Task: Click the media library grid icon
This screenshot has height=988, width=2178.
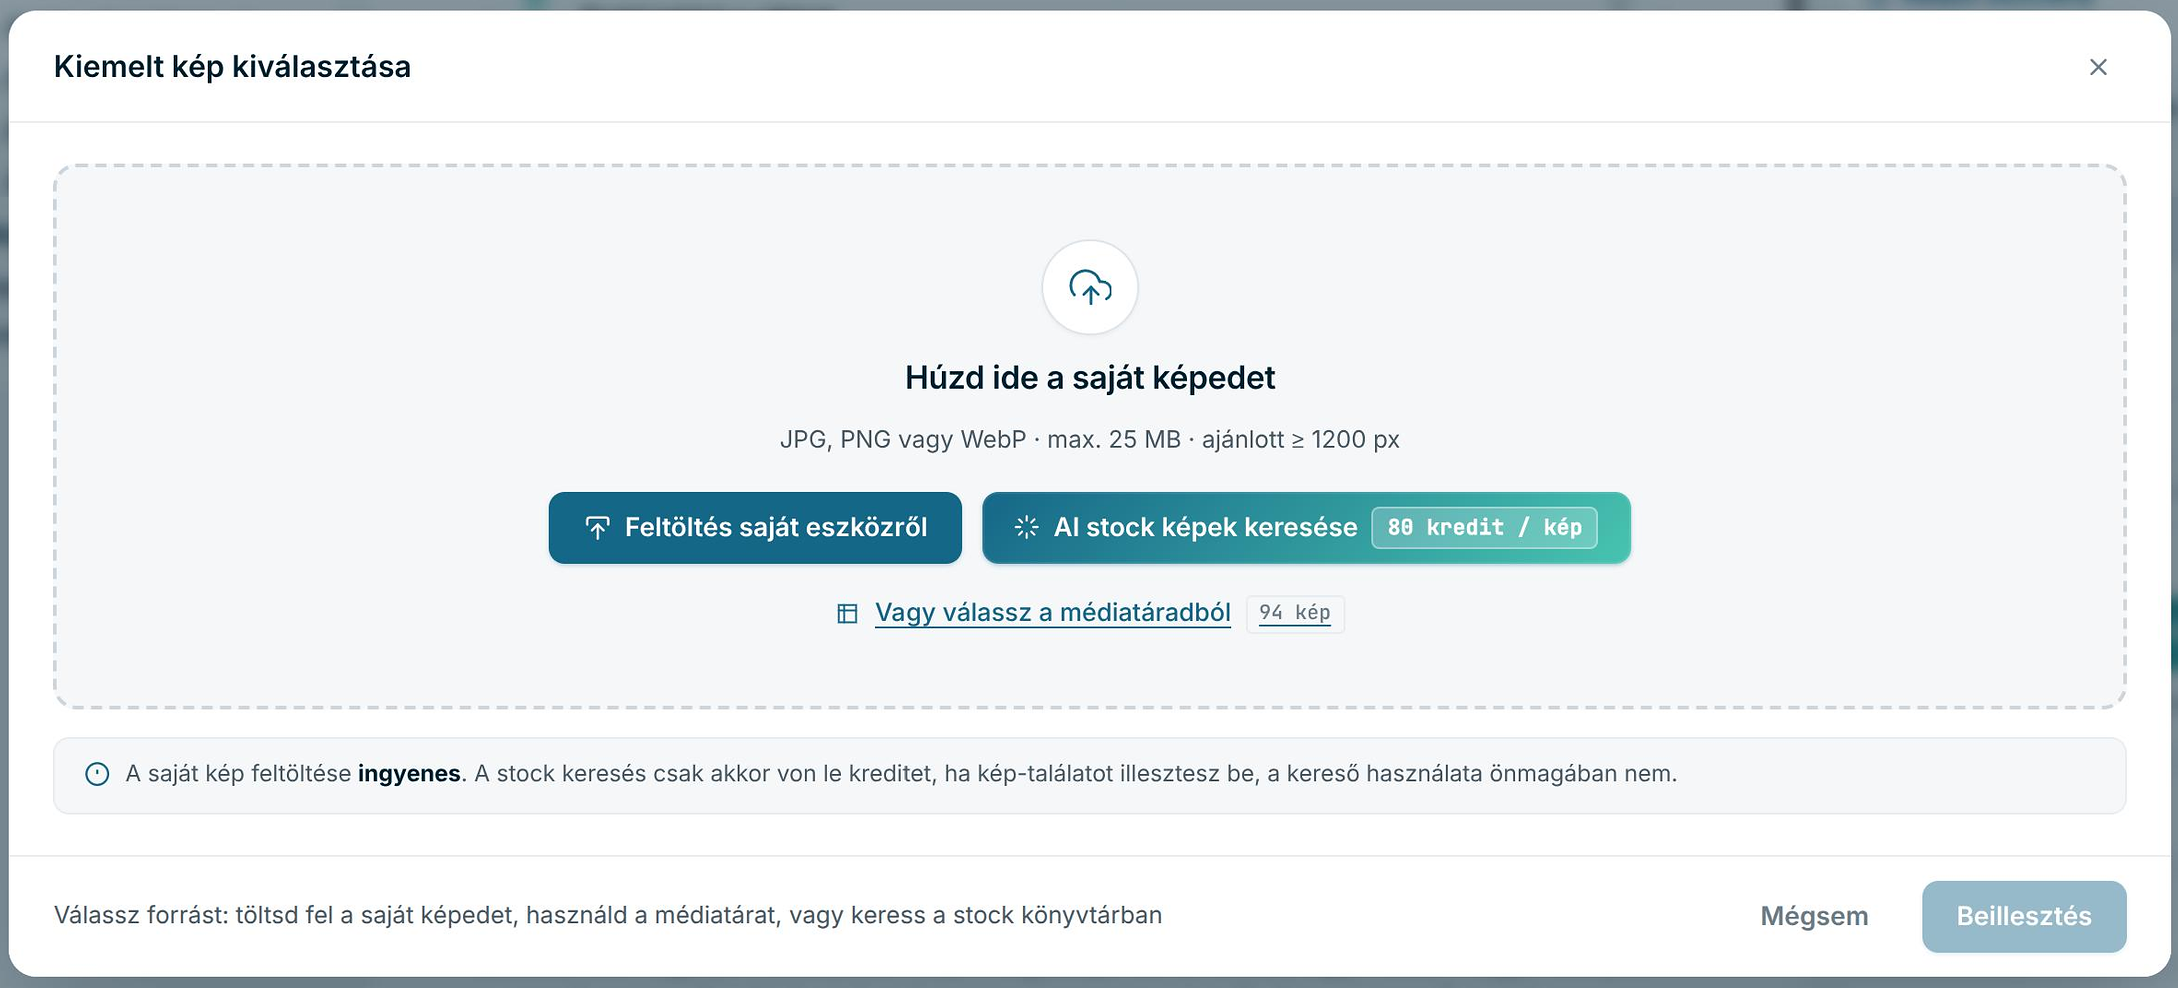Action: click(847, 613)
